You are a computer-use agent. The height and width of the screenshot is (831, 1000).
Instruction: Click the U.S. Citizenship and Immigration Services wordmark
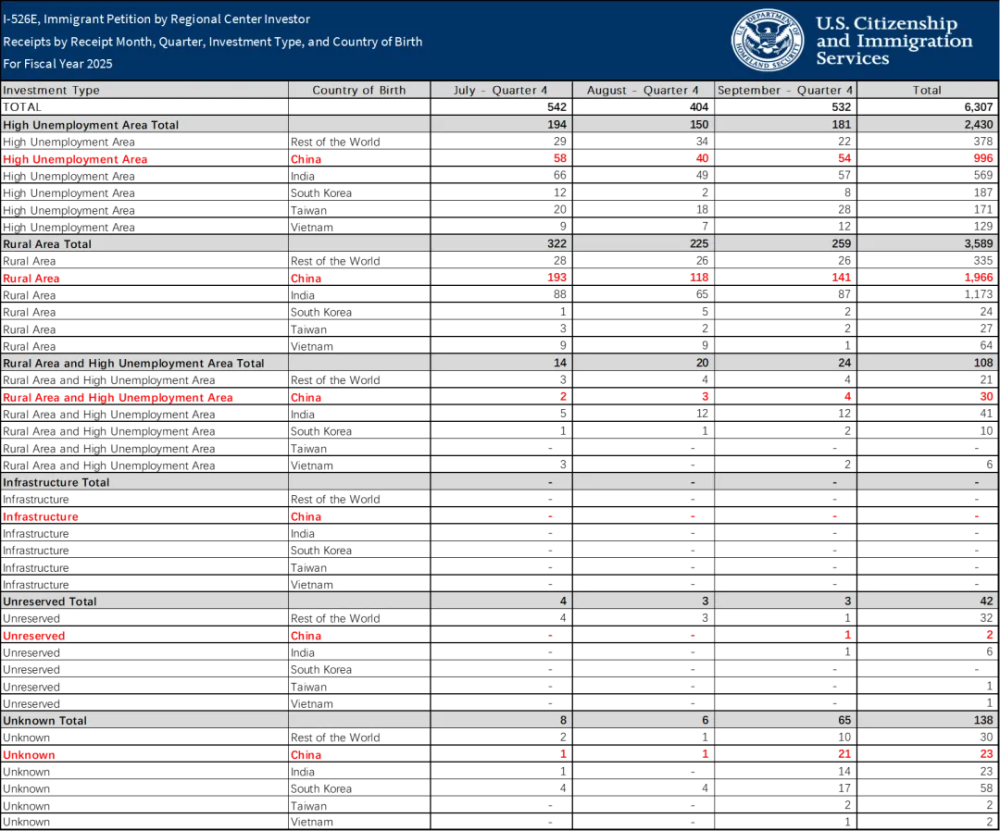893,41
